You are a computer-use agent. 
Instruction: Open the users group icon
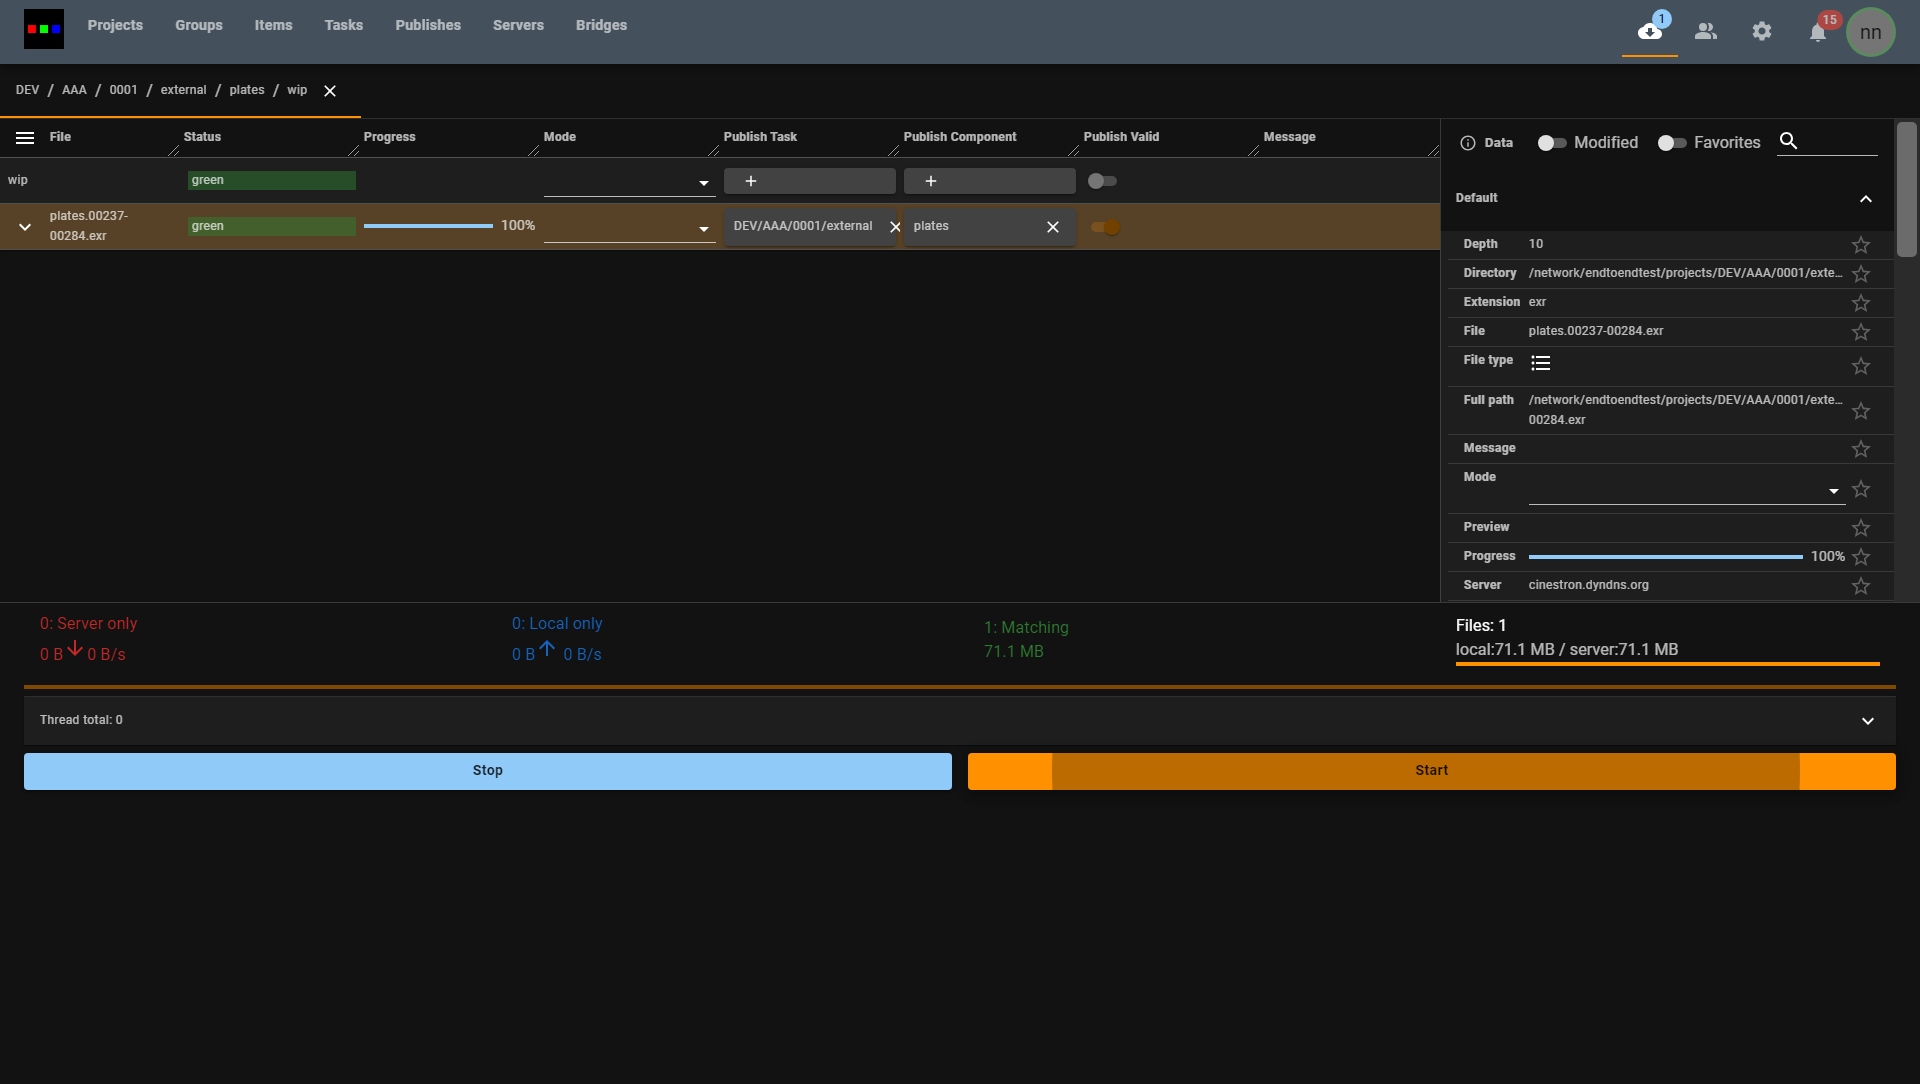(x=1705, y=32)
